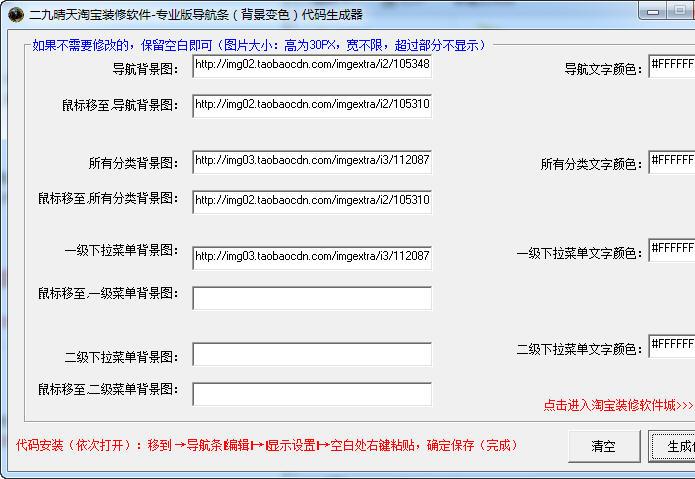Select the 二级下拉菜单文字颜色 color field

672,346
